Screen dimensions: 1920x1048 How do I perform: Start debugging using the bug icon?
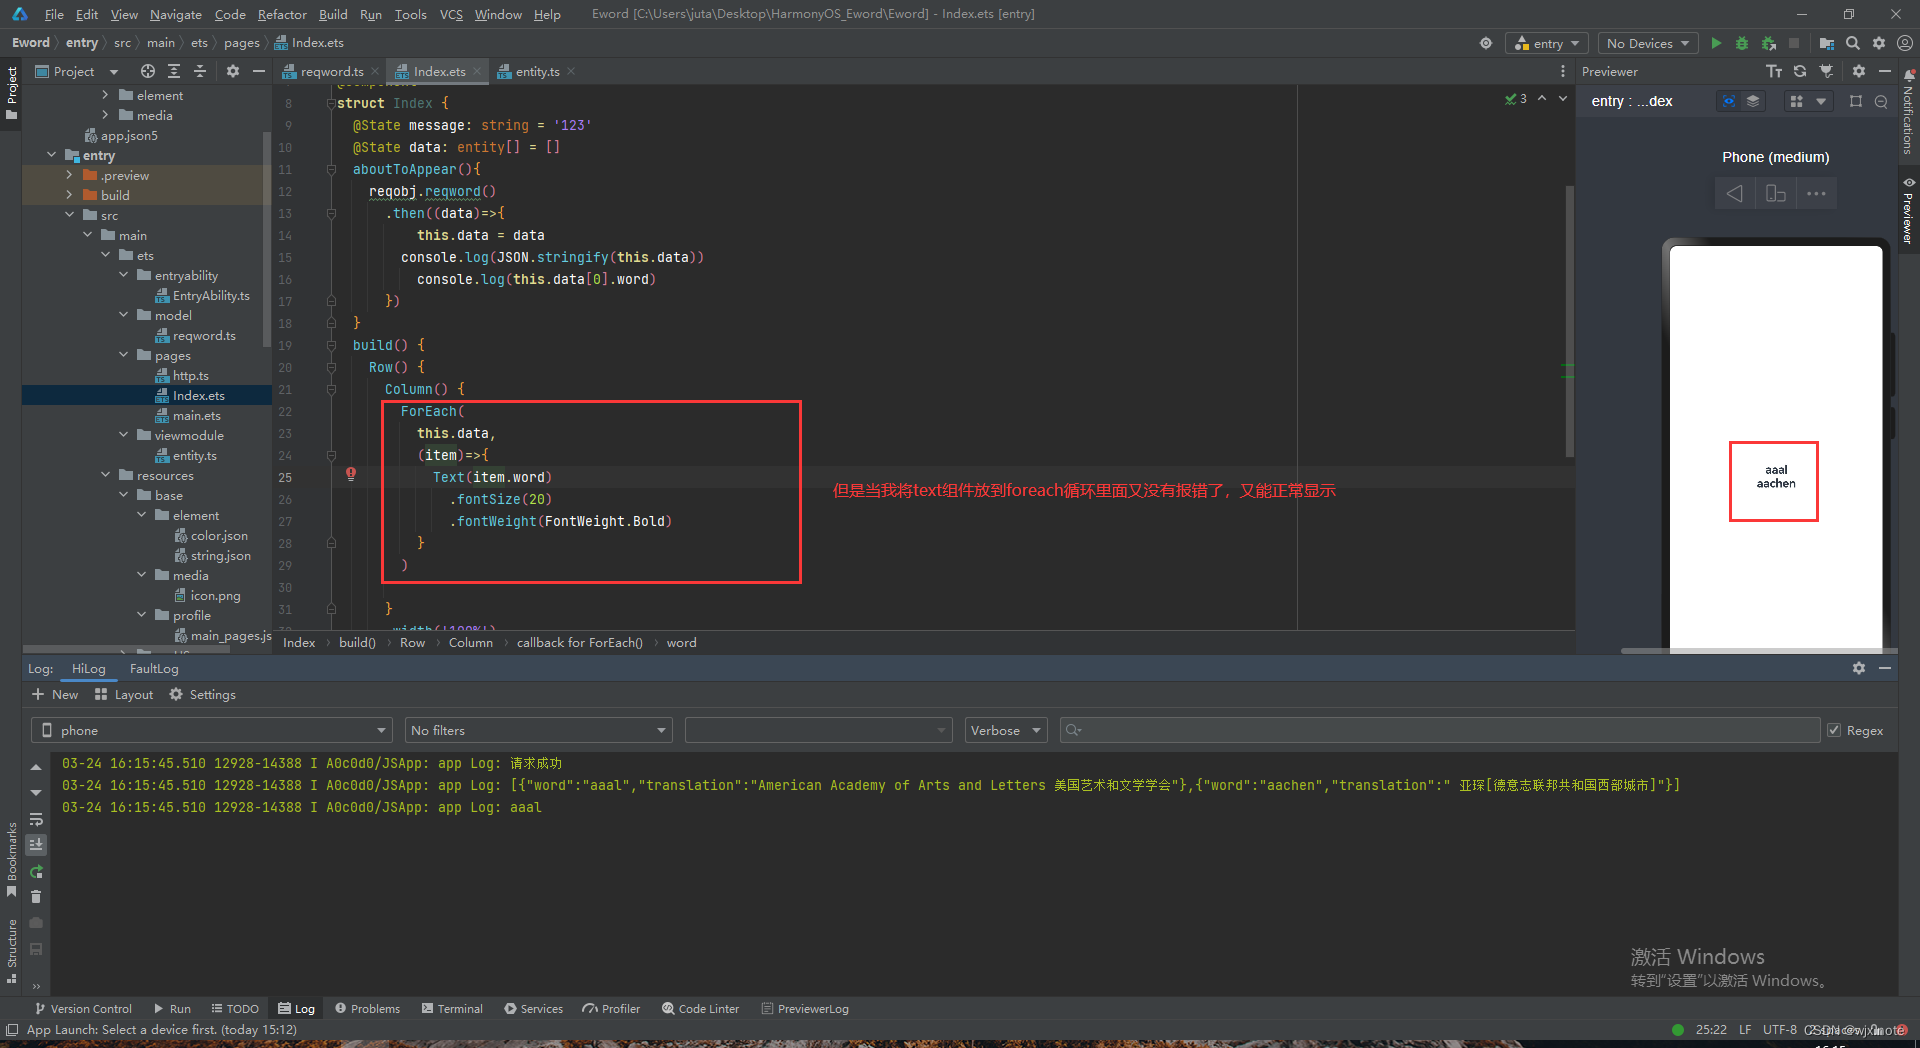(1743, 43)
